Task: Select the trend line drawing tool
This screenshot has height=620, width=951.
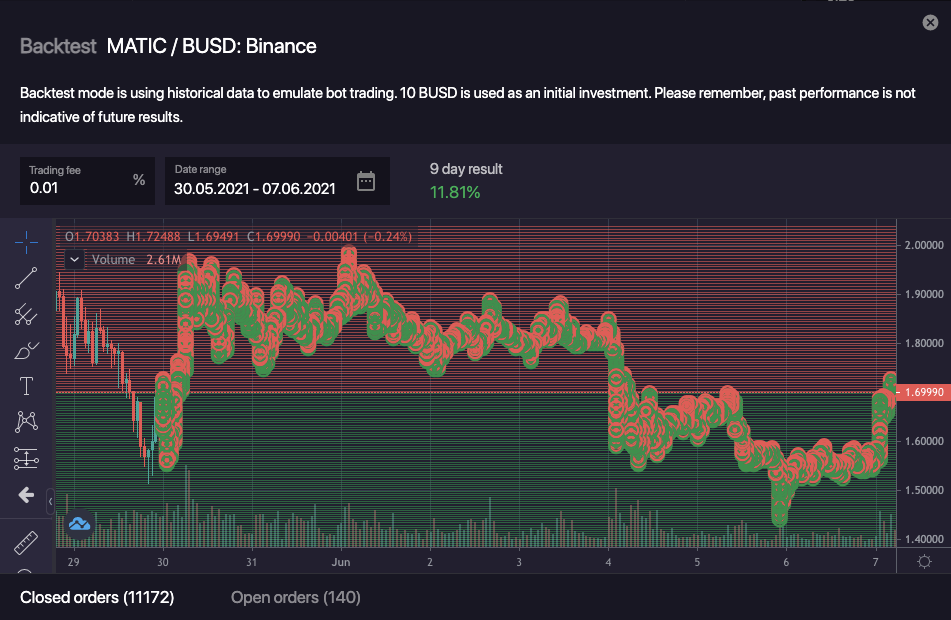Action: click(27, 278)
